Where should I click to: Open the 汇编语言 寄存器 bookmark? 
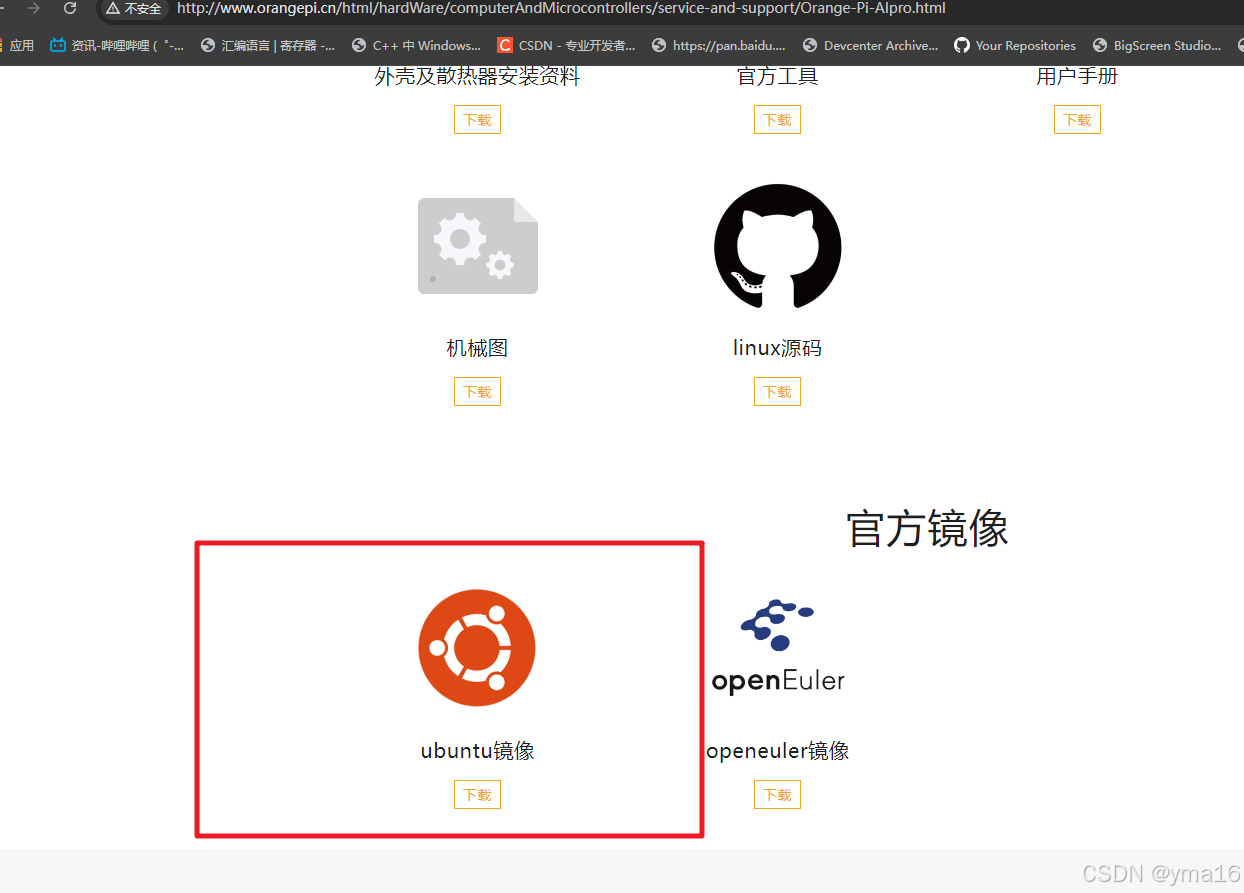[x=268, y=45]
